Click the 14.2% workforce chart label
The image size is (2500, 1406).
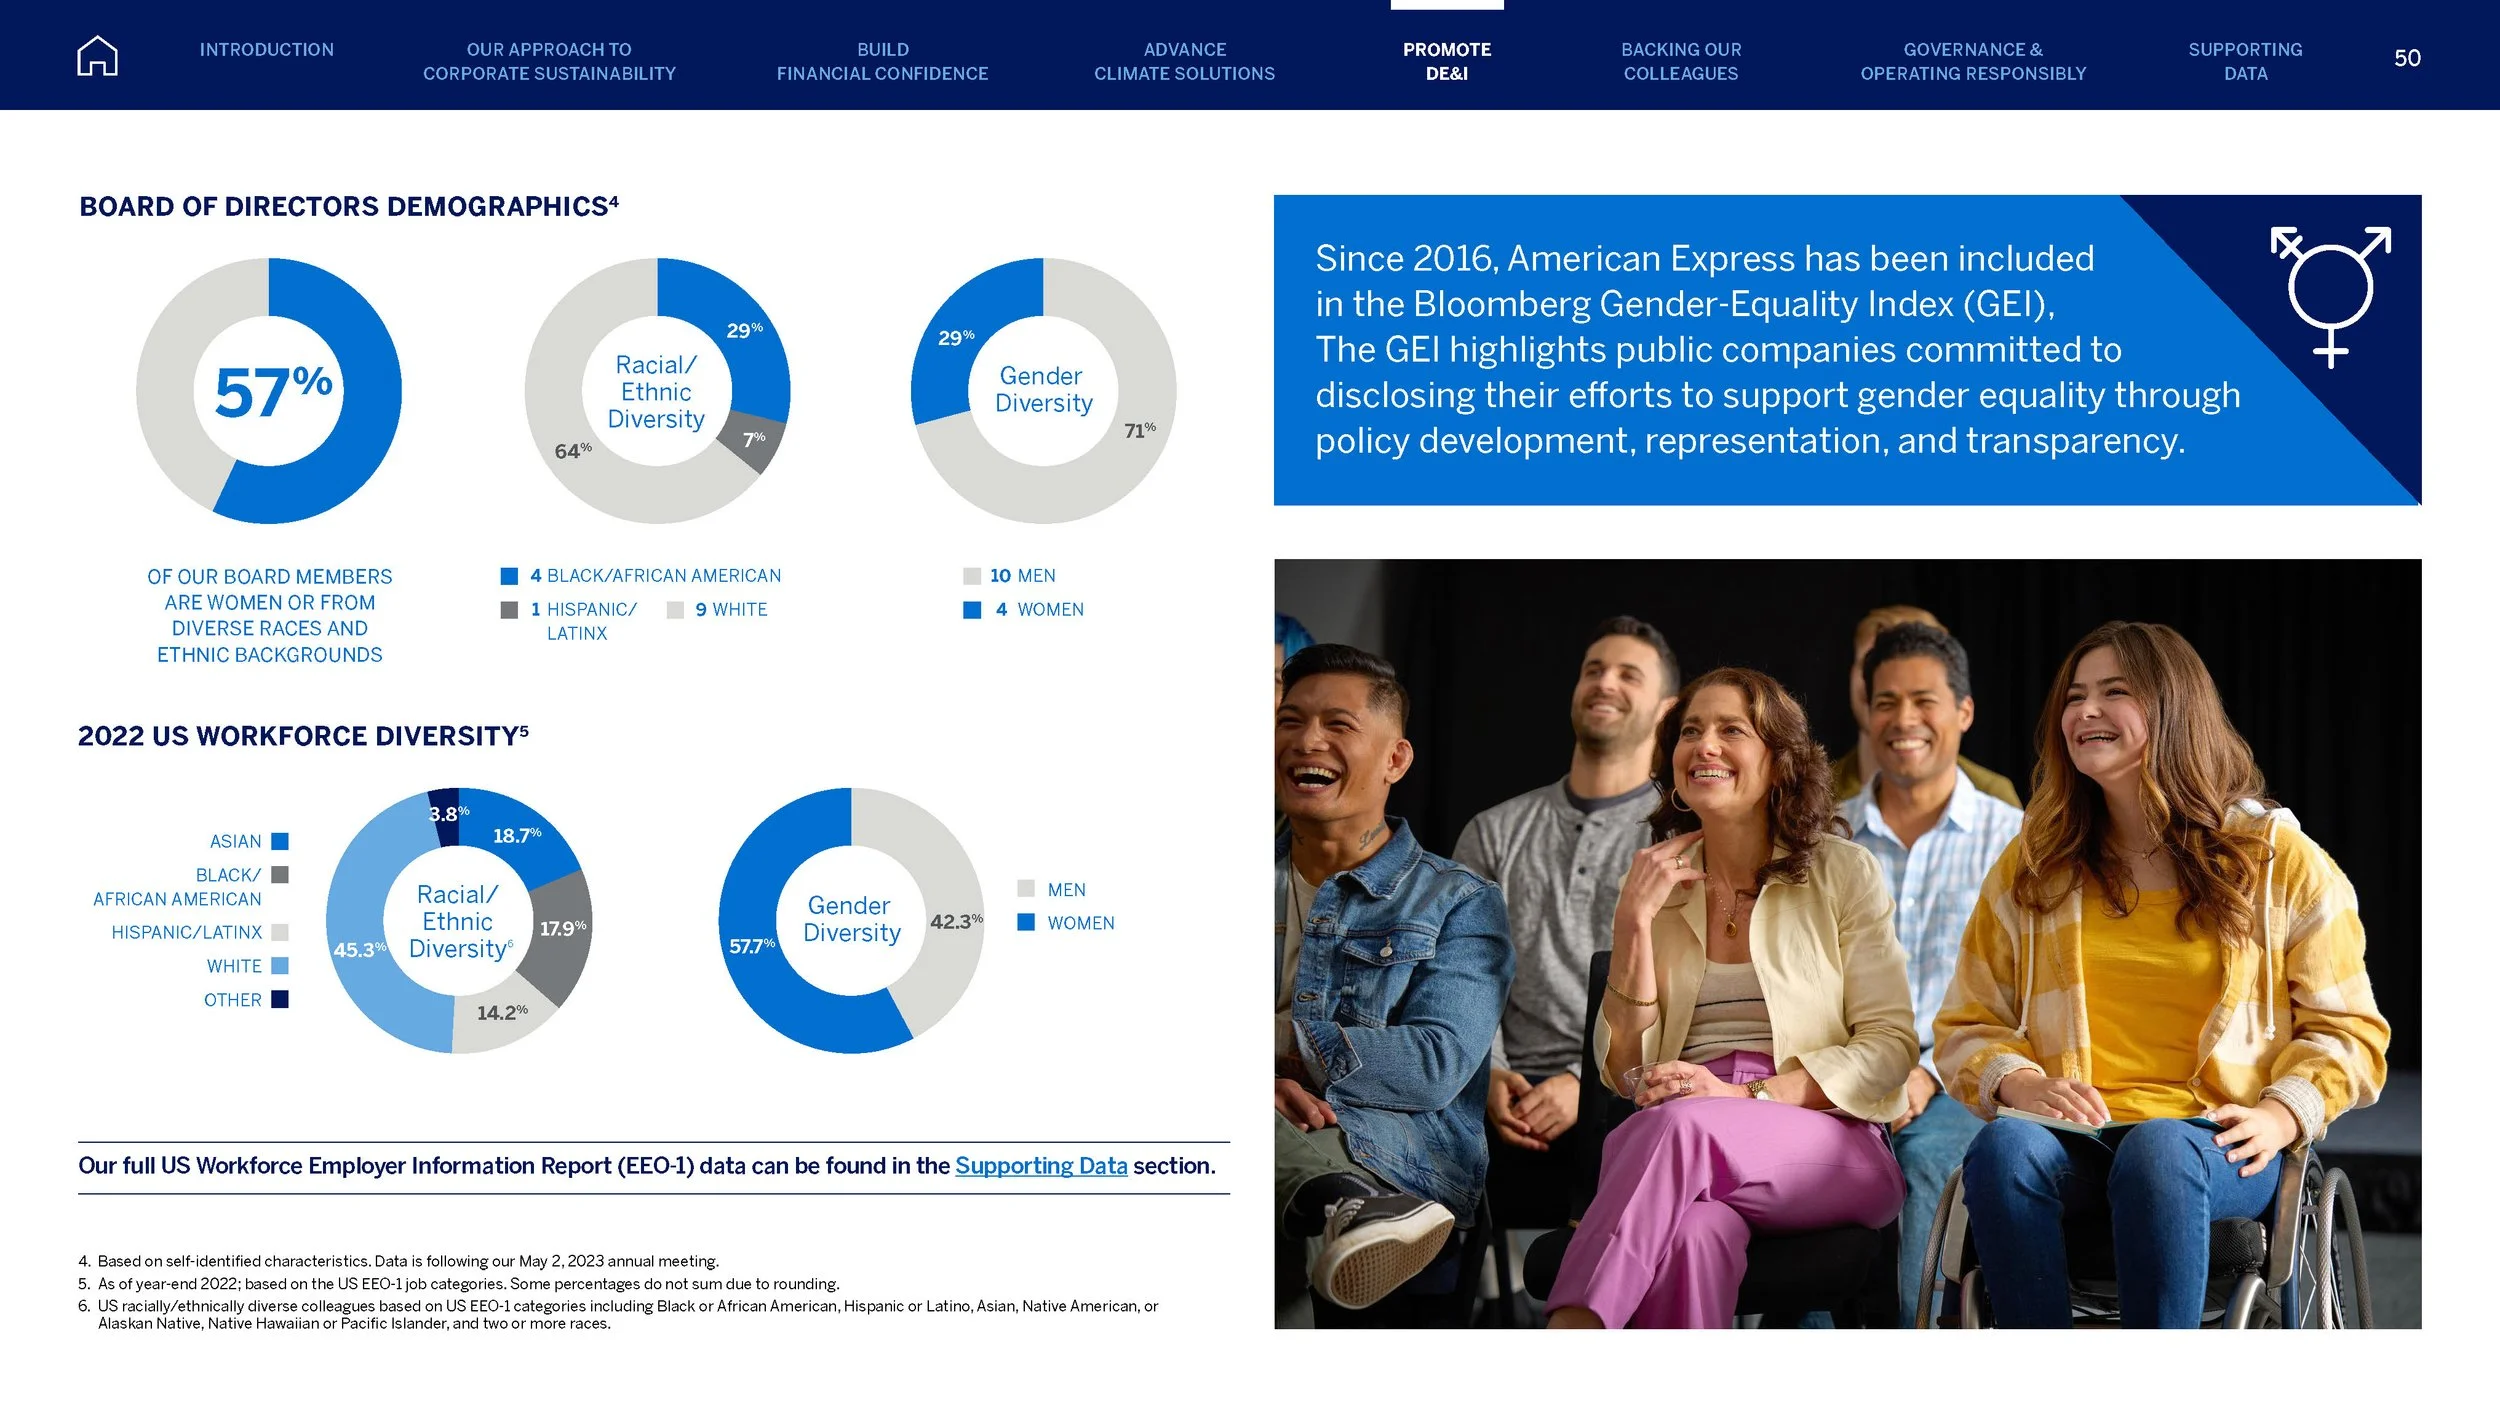pyautogui.click(x=502, y=1012)
